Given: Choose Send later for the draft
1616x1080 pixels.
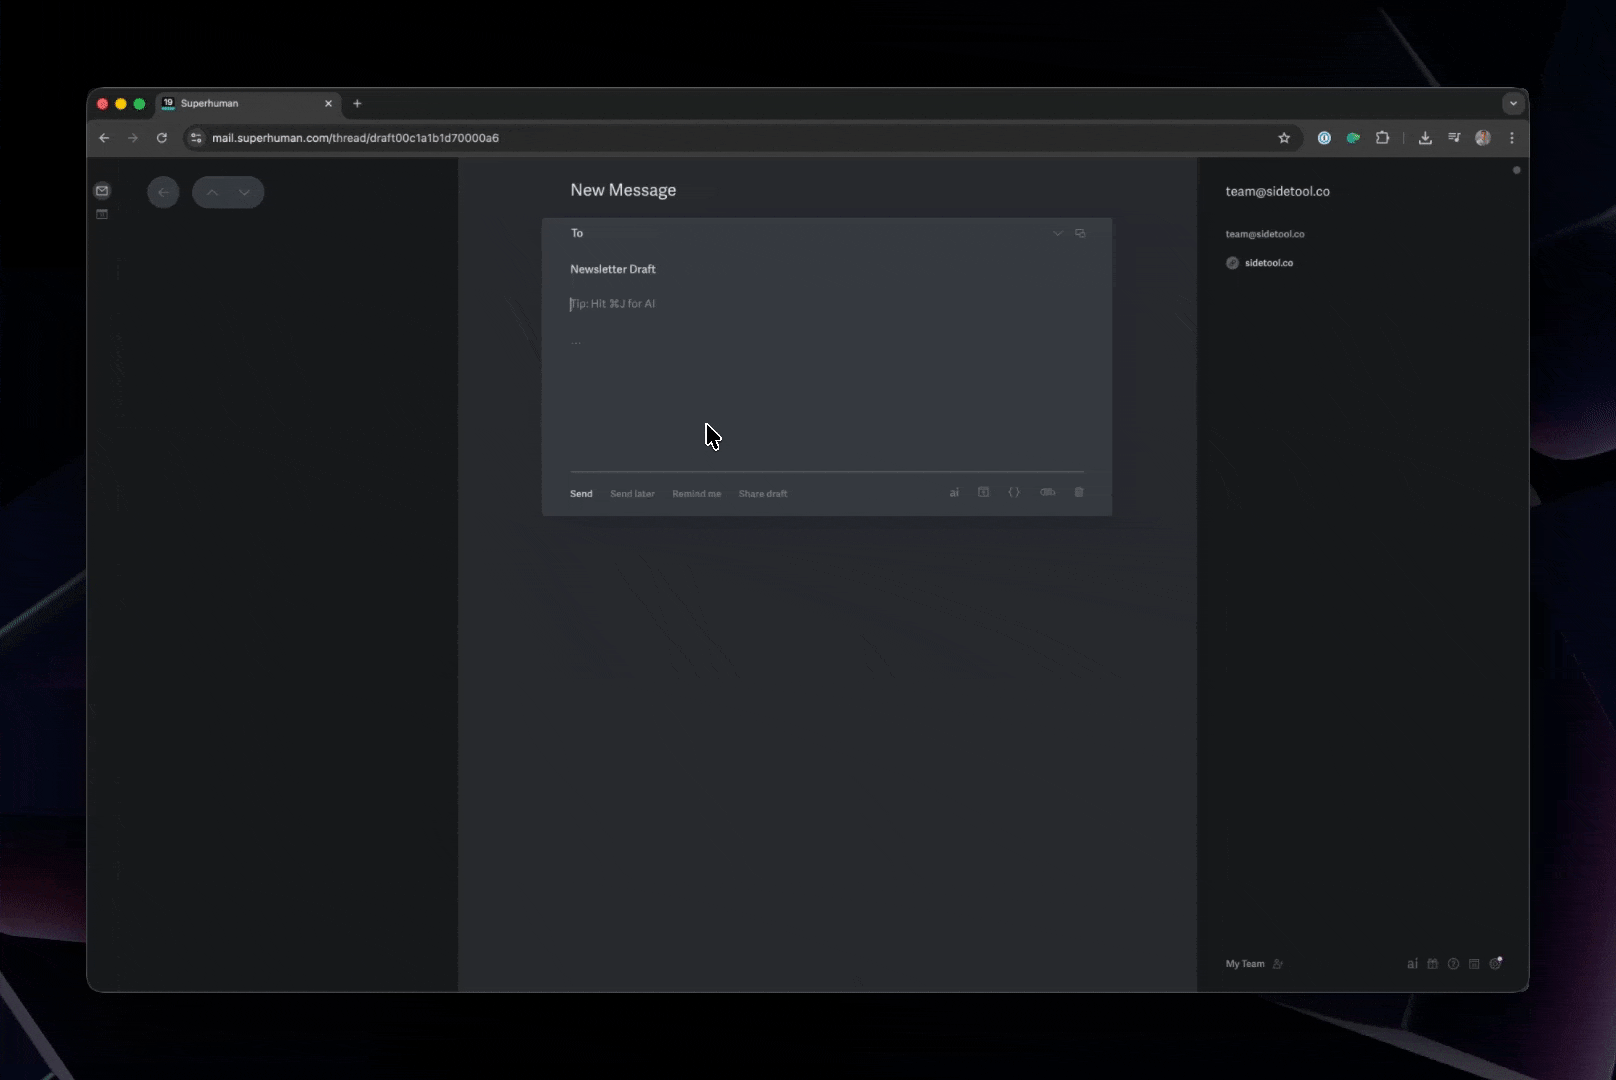Looking at the screenshot, I should pyautogui.click(x=632, y=493).
